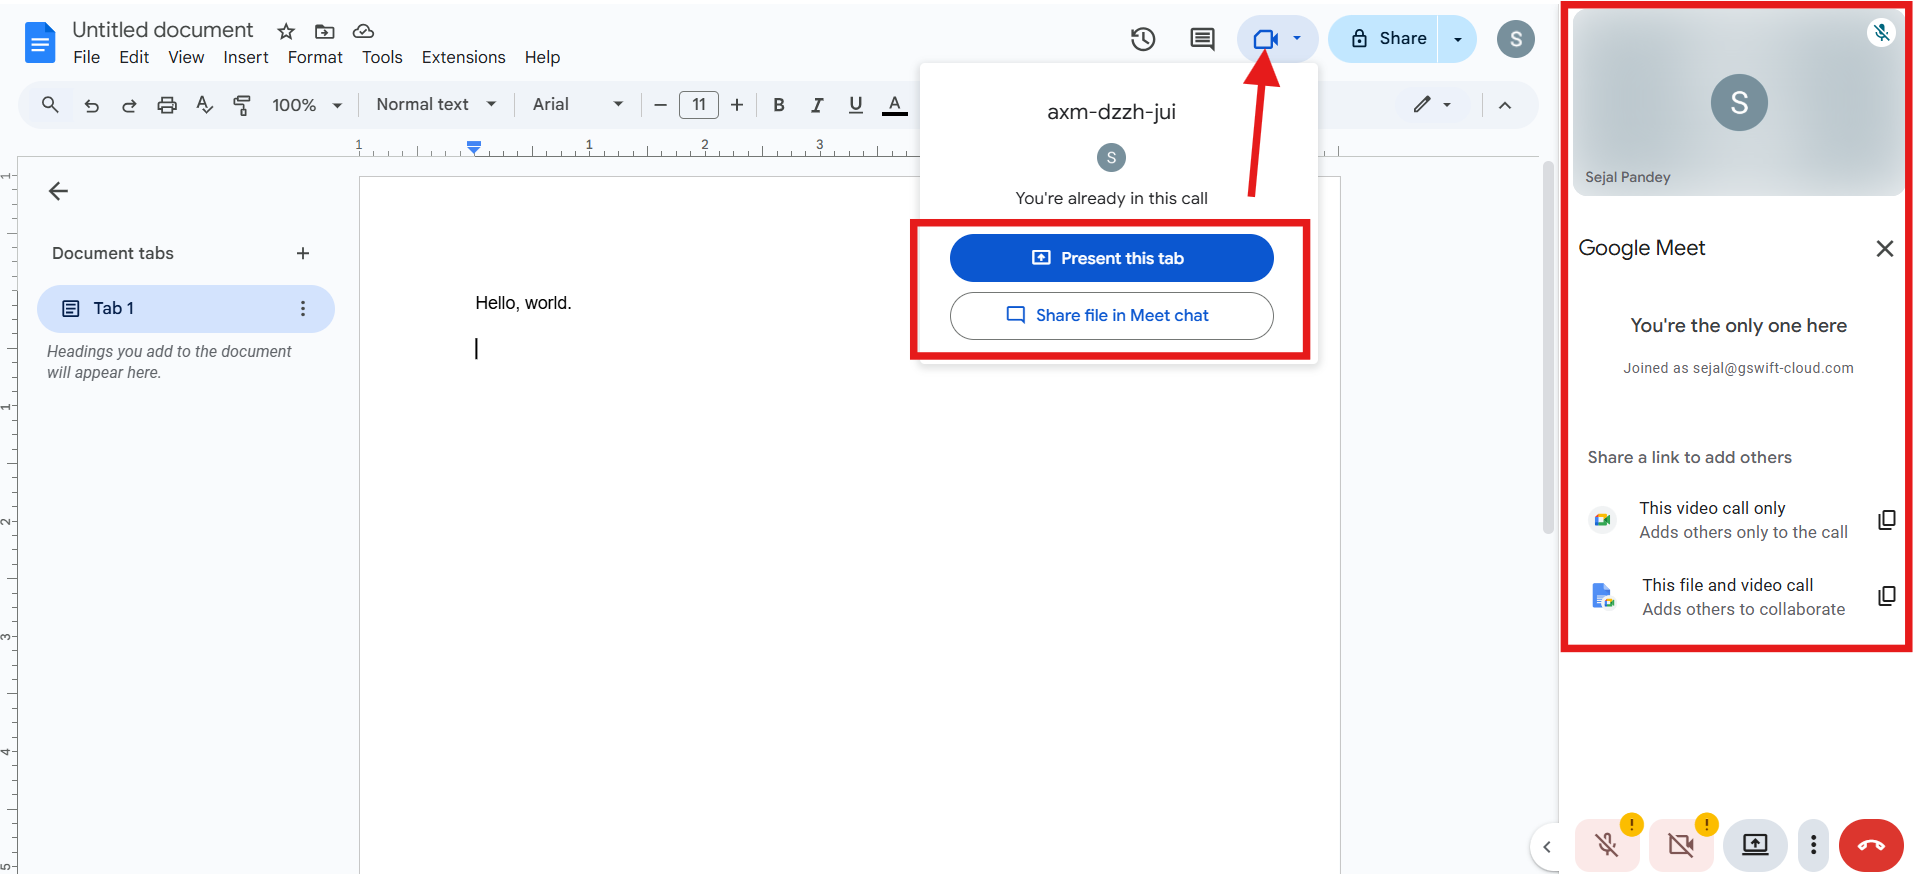Select Tab 1 in document tabs

pos(186,308)
